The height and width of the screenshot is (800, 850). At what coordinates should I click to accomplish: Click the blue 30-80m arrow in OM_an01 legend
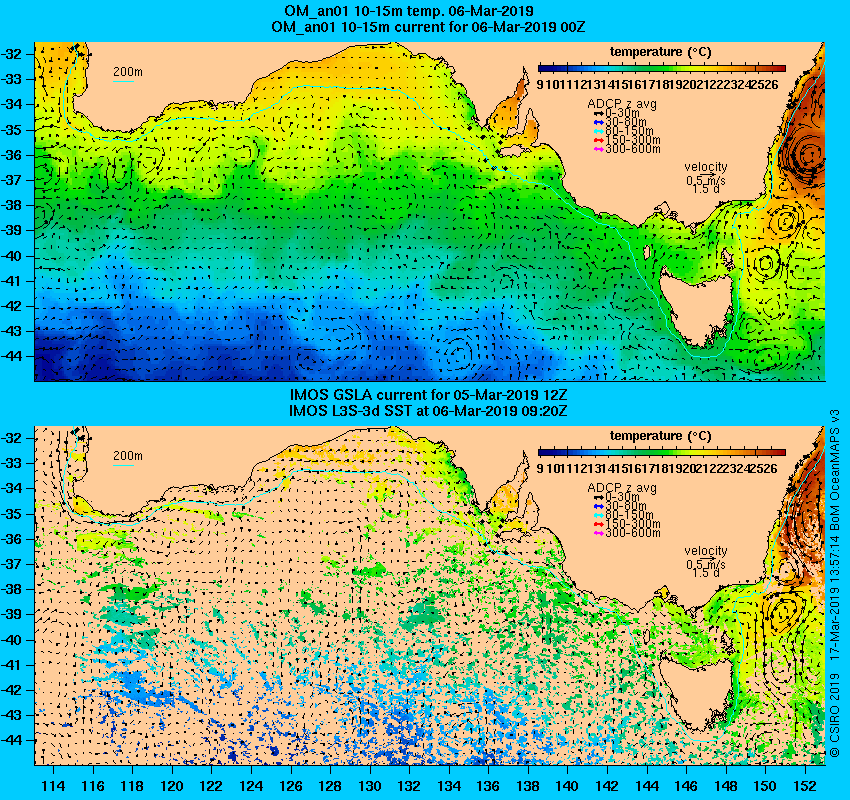pyautogui.click(x=598, y=122)
